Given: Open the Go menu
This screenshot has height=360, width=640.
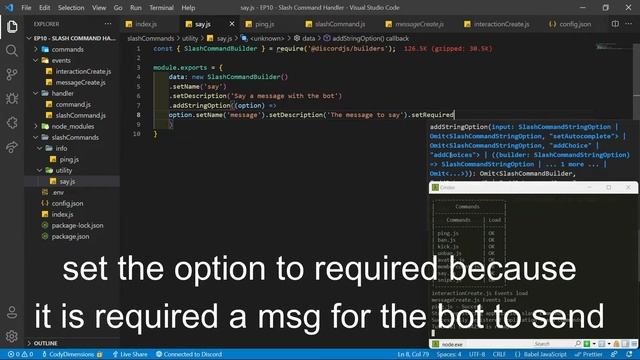Looking at the screenshot, I should click(118, 8).
